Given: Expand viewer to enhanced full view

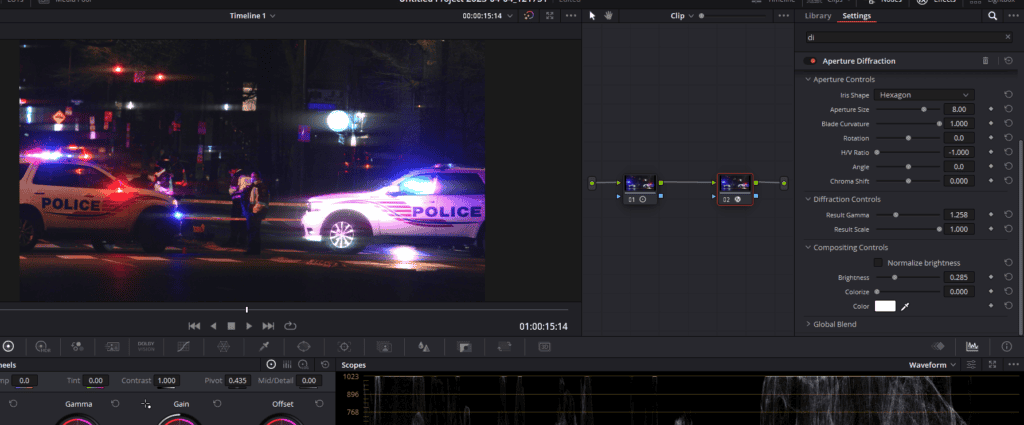Looking at the screenshot, I should tap(550, 16).
